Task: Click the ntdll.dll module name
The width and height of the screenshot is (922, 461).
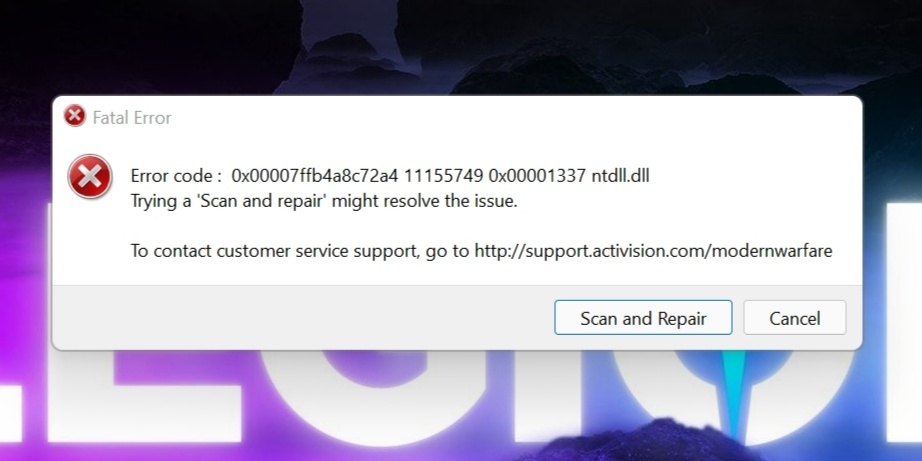Action: click(620, 175)
